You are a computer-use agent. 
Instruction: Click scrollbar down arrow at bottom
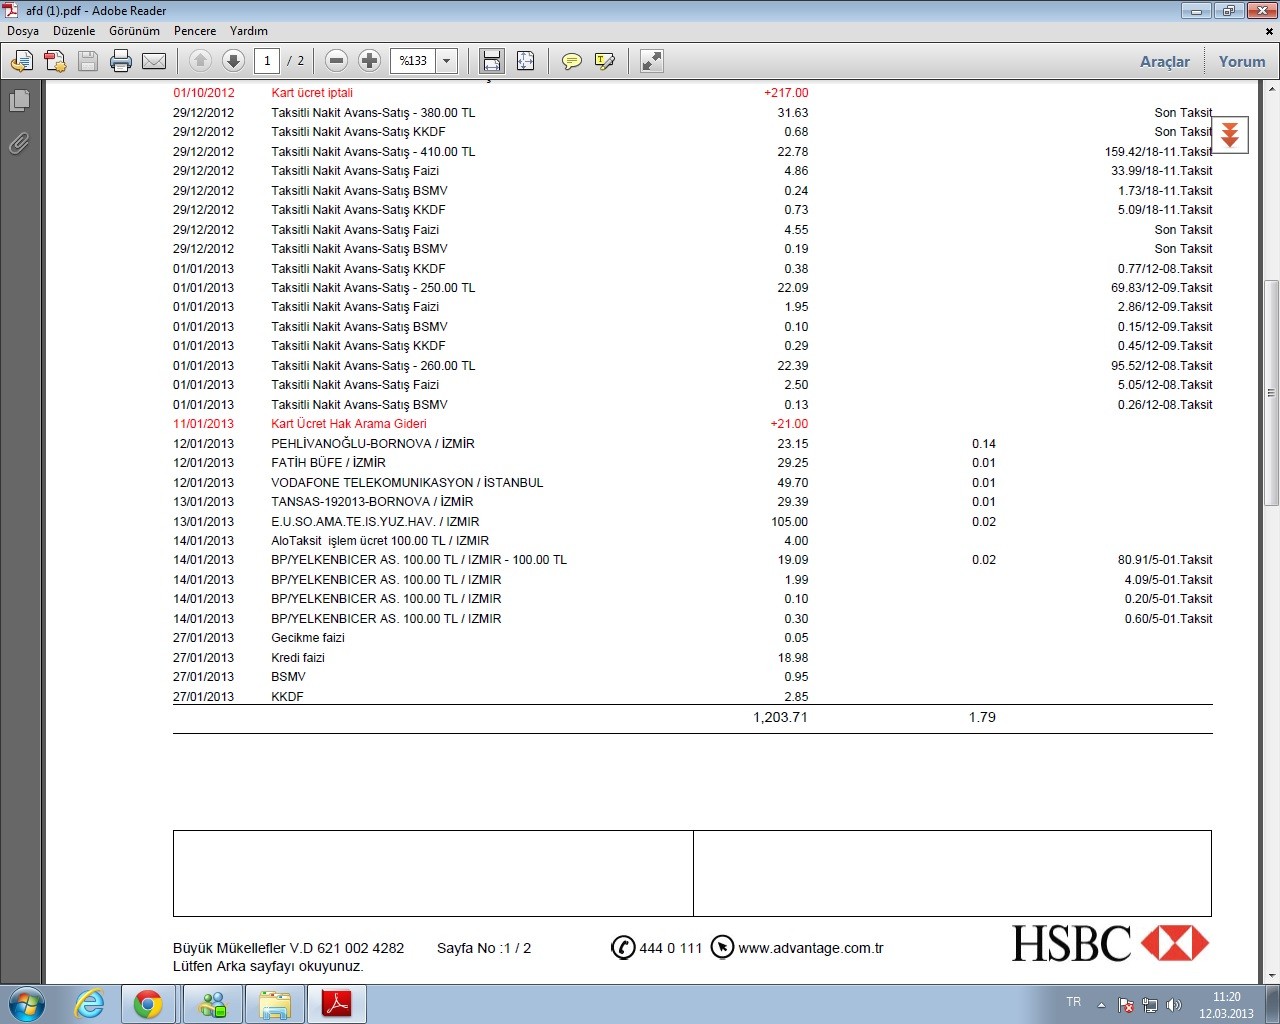coord(1271,976)
